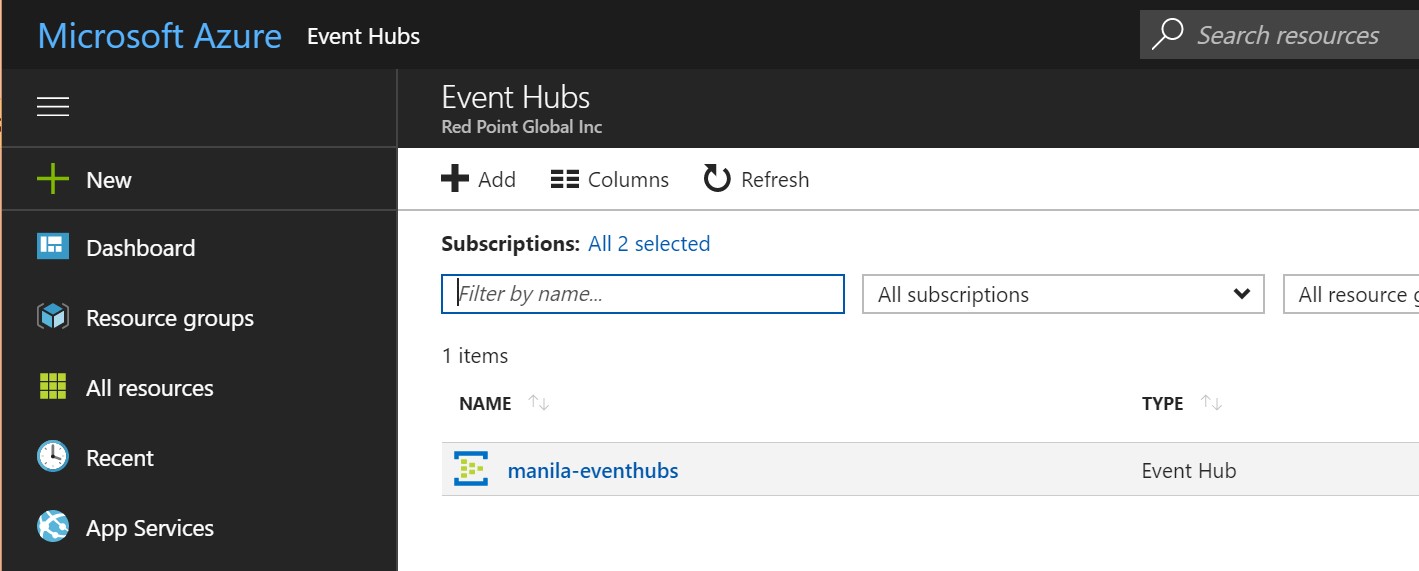The image size is (1419, 571).
Task: Expand the All resource groups dropdown
Action: 1350,294
